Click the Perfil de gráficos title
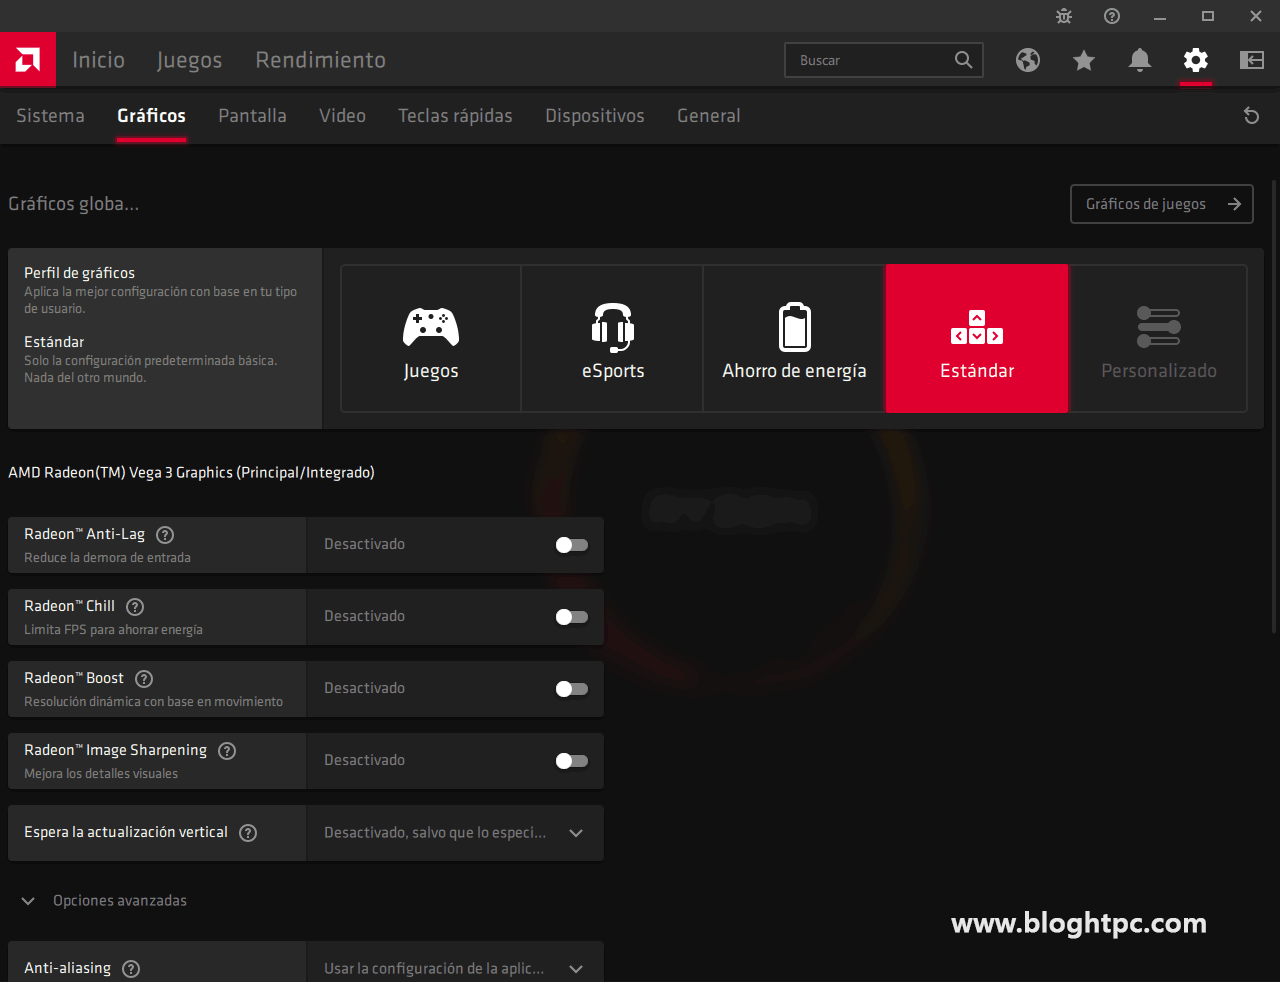This screenshot has height=982, width=1280. [x=79, y=273]
